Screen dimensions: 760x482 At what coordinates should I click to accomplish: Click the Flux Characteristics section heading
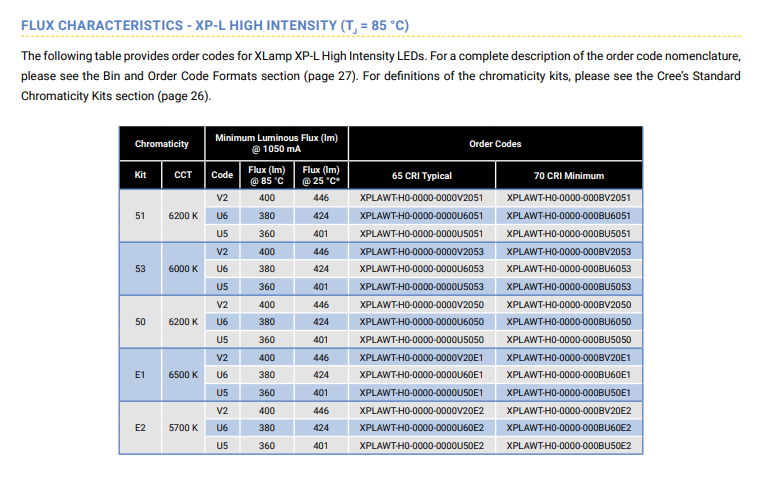[x=215, y=26]
